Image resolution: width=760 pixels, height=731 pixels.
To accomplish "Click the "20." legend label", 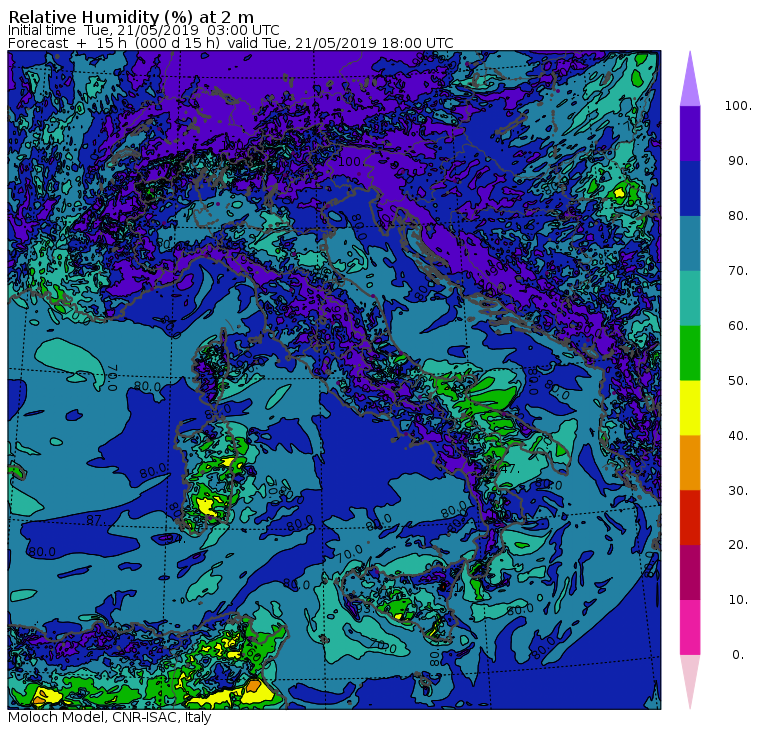I will click(738, 545).
